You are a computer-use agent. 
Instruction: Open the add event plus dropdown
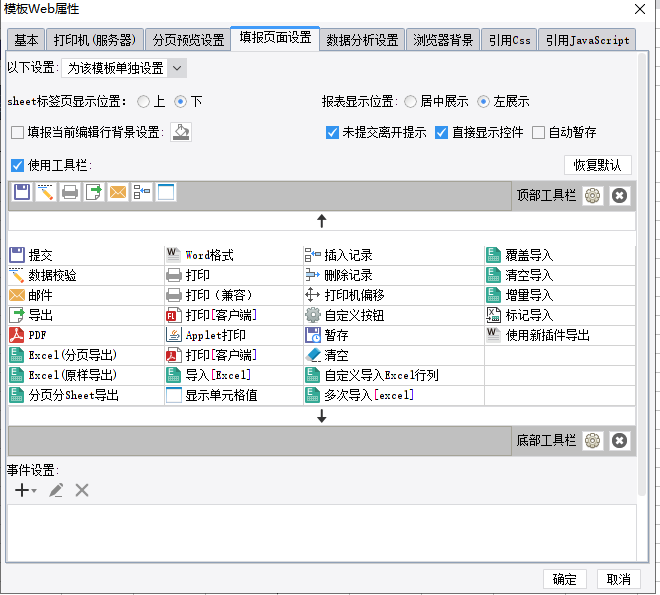pyautogui.click(x=25, y=490)
